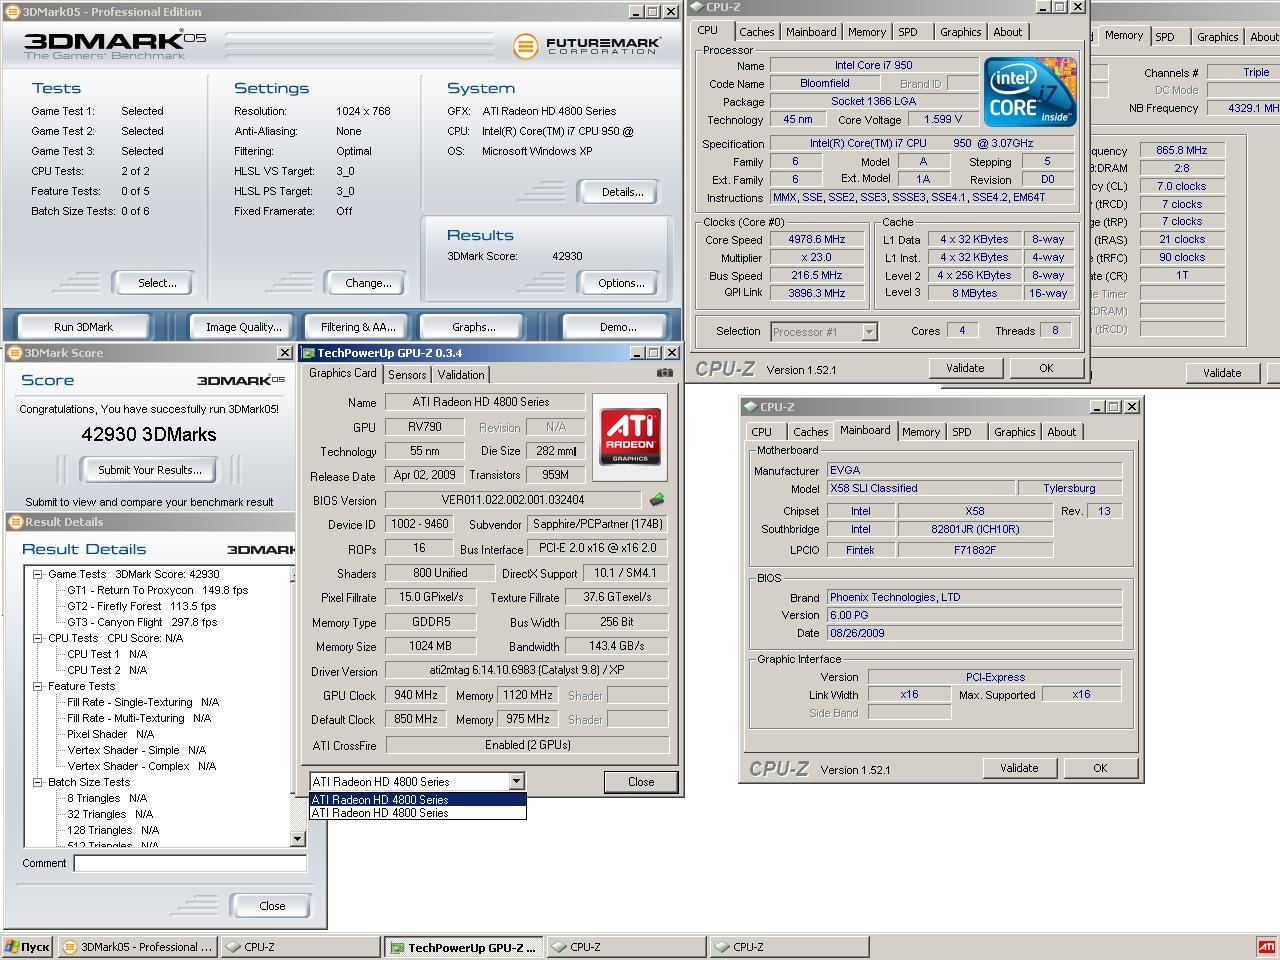Click the GPU-Z title bar icon
The width and height of the screenshot is (1280, 960).
point(308,353)
